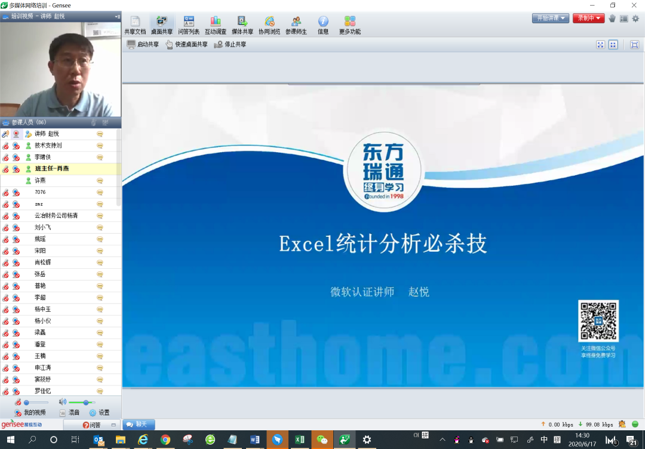Viewport: 645px width, 449px height.
Task: Click the four-arrows fit view icon
Action: (601, 45)
